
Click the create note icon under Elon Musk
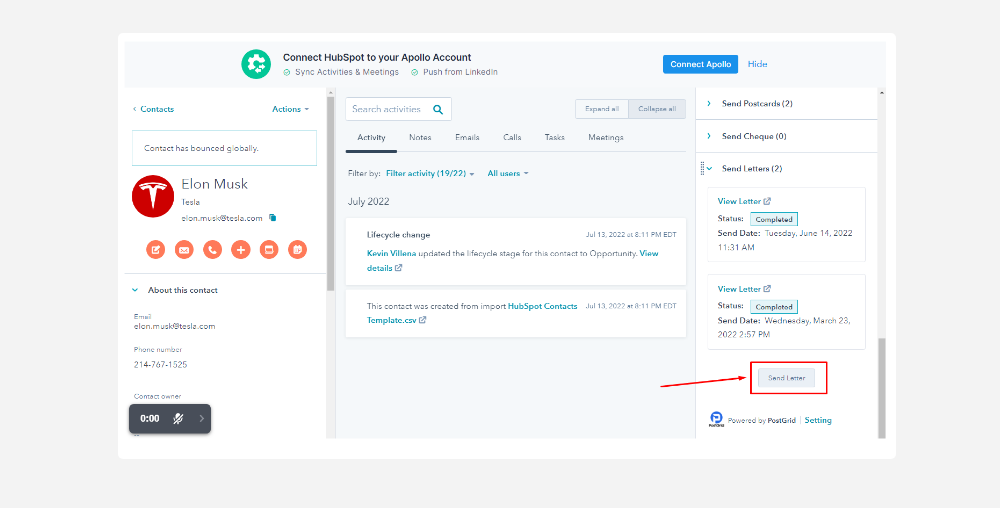(x=156, y=250)
